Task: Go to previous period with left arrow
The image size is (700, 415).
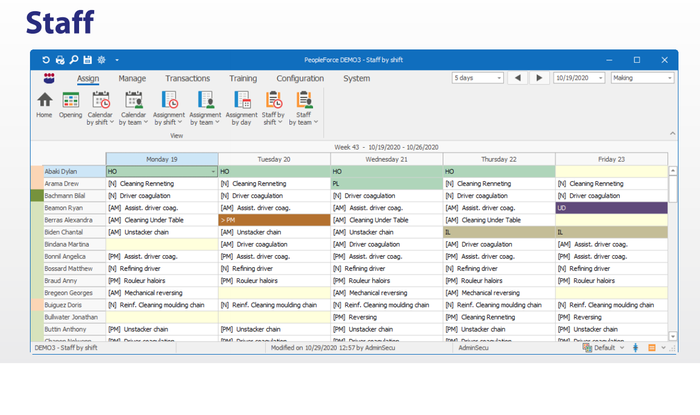Action: (x=517, y=78)
